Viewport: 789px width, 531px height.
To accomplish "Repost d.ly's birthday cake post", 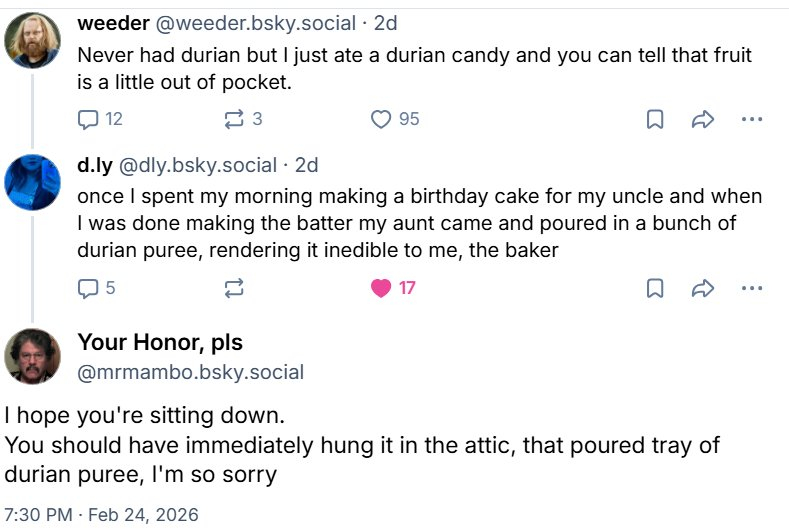I will pyautogui.click(x=234, y=288).
